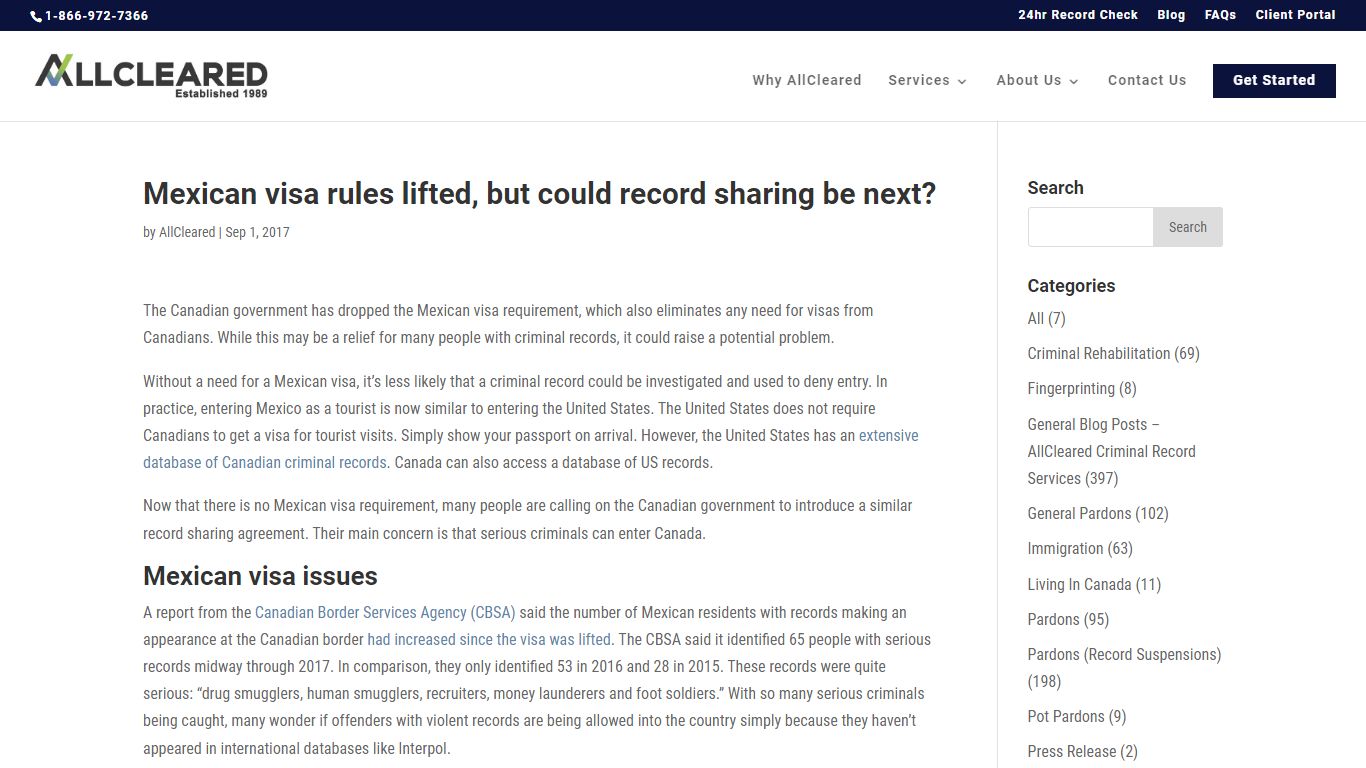Click the article title about Mexican visa rules
The image size is (1366, 768).
click(539, 193)
